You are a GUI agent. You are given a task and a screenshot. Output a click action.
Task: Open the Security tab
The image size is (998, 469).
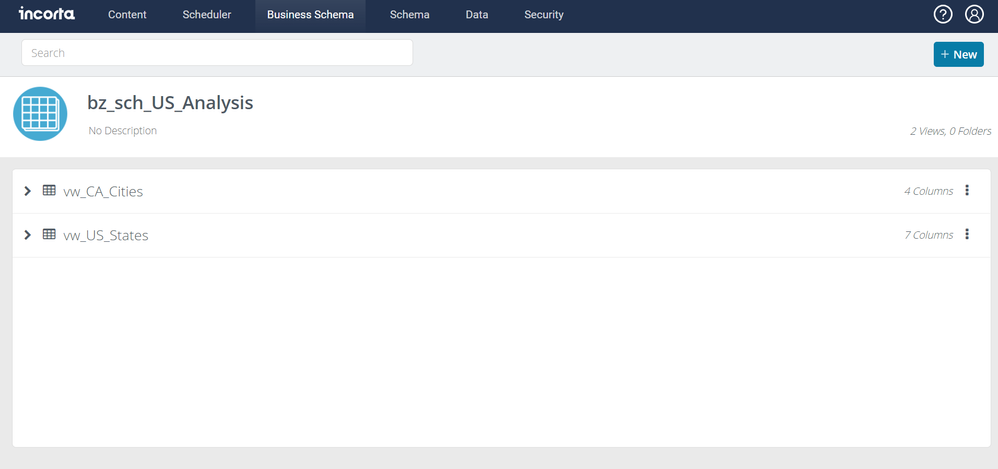click(x=544, y=15)
